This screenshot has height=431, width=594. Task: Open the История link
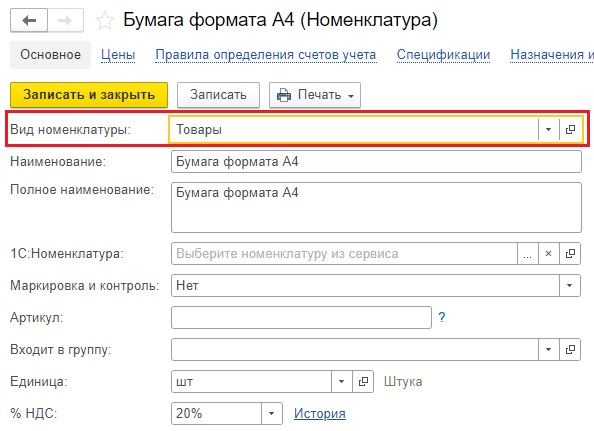click(320, 413)
